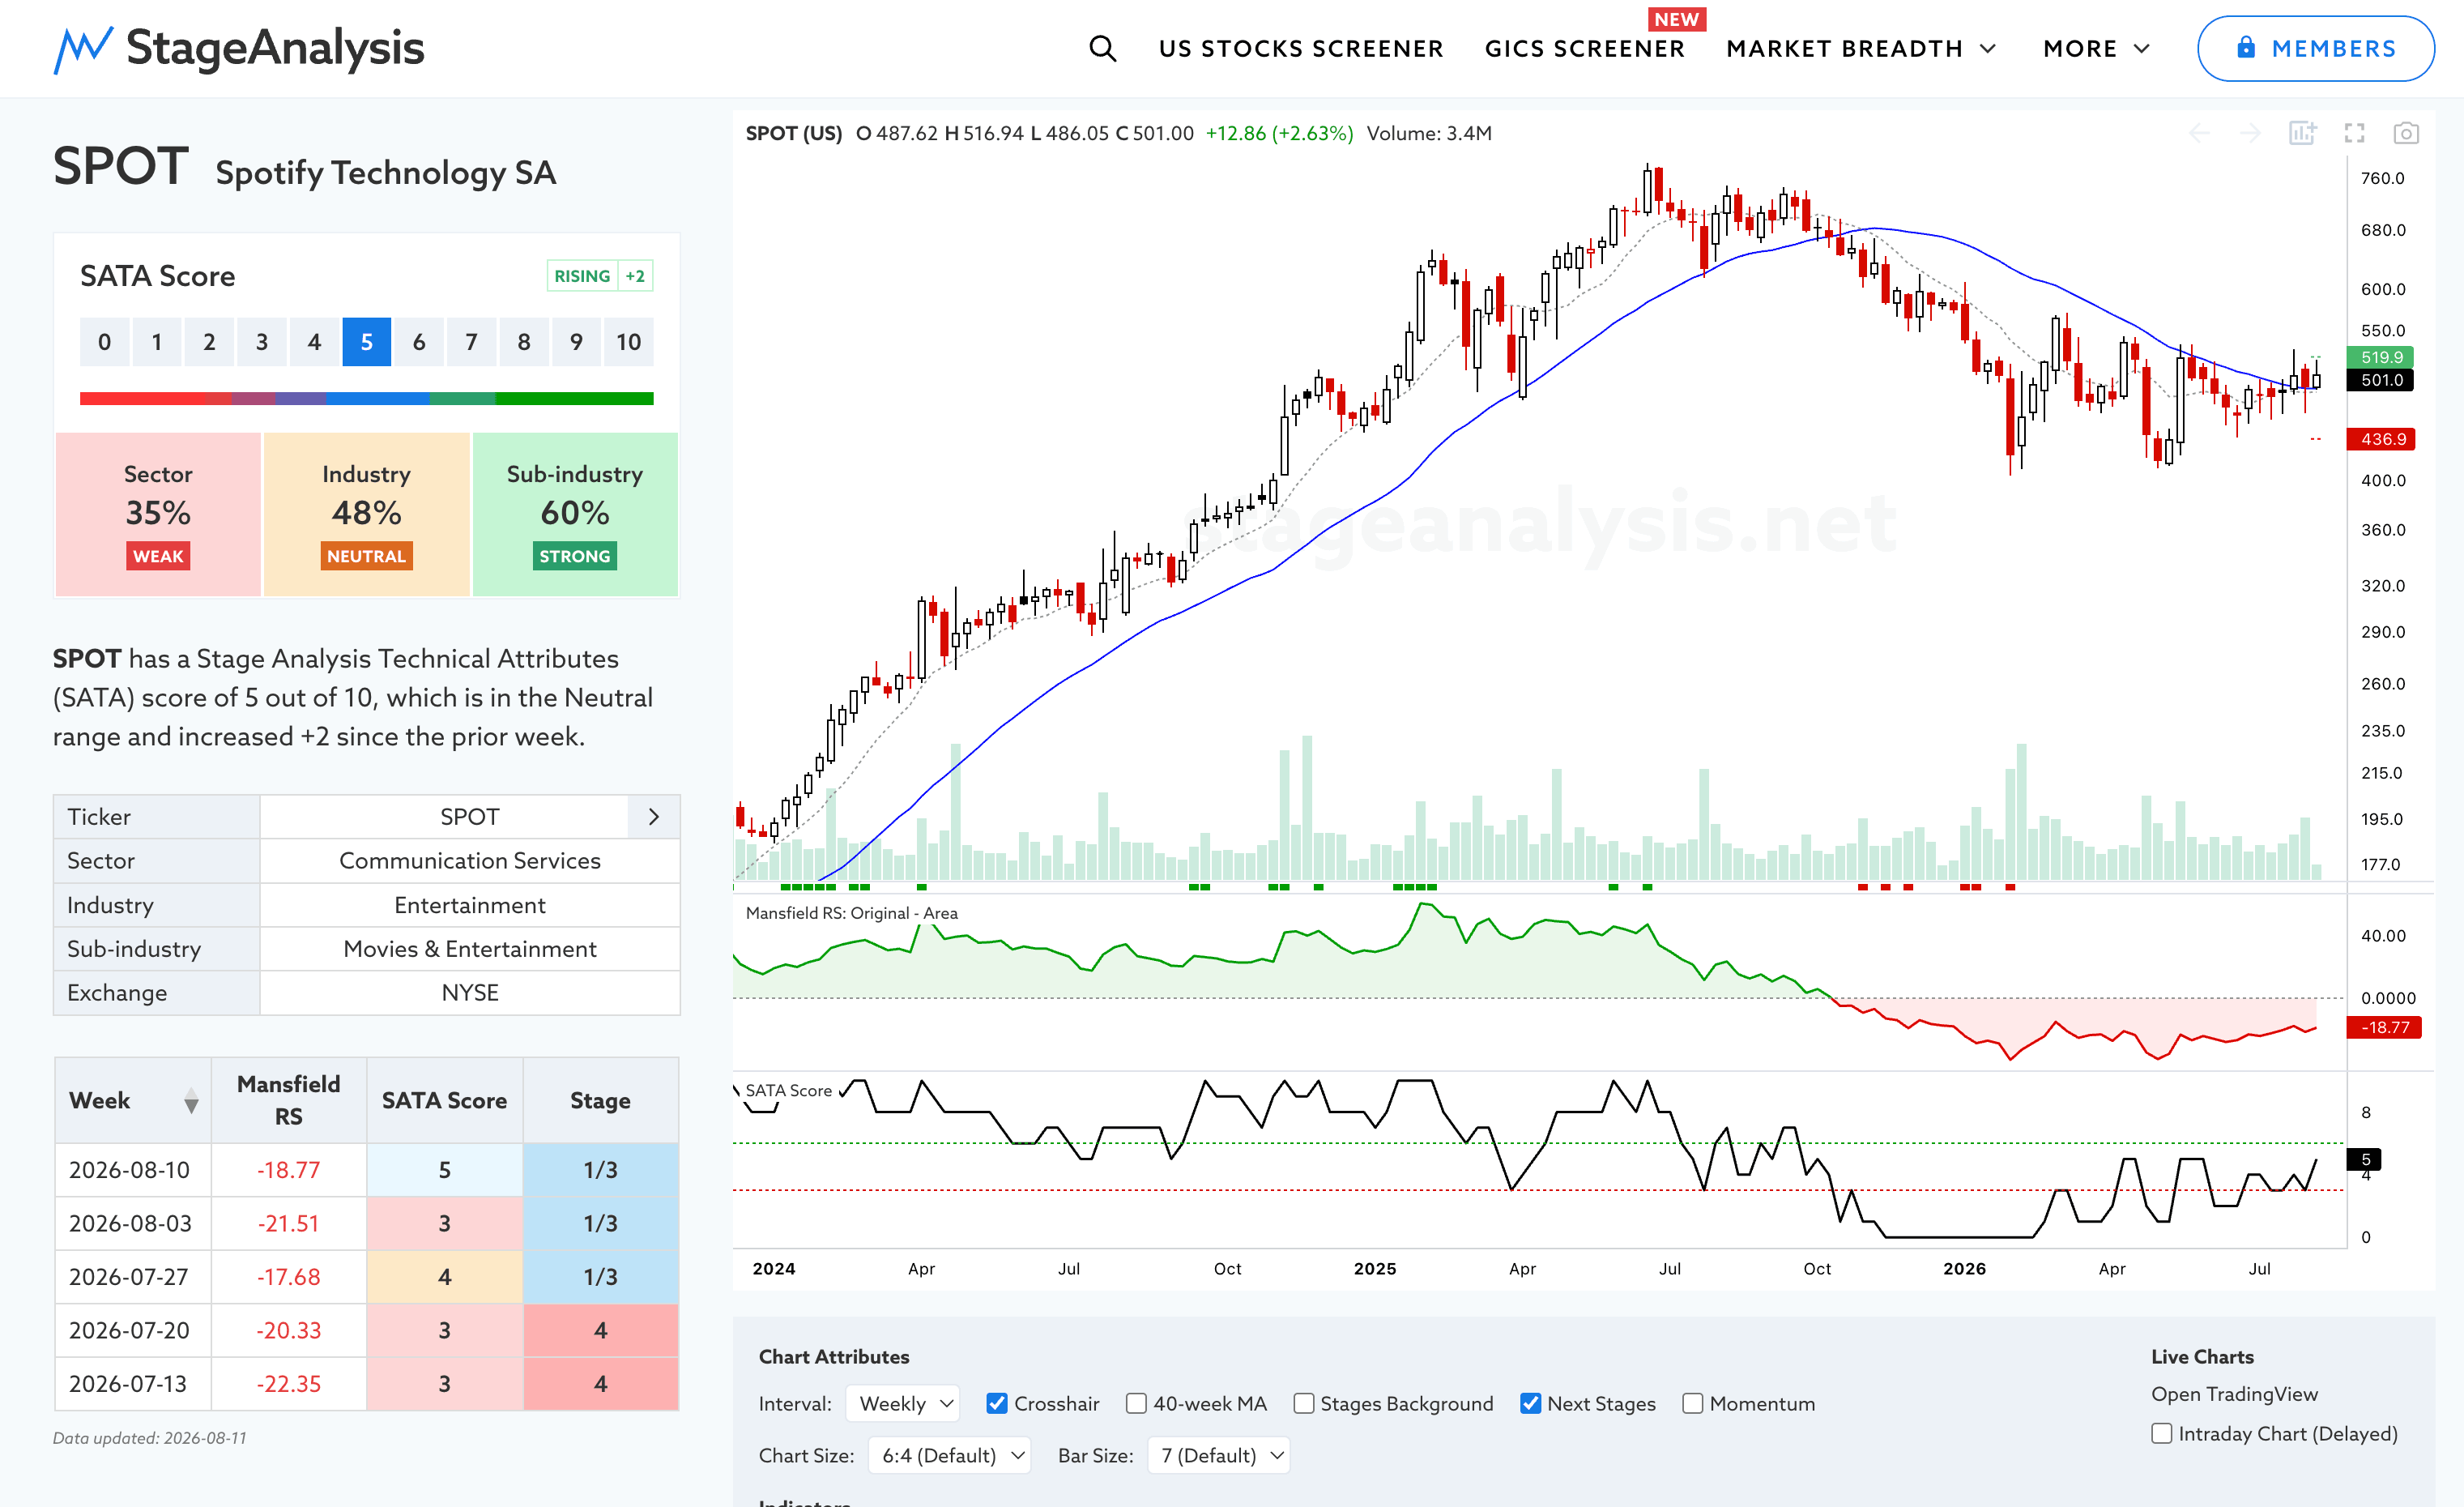The image size is (2464, 1507).
Task: Enable the Stages Background checkbox
Action: 1303,1403
